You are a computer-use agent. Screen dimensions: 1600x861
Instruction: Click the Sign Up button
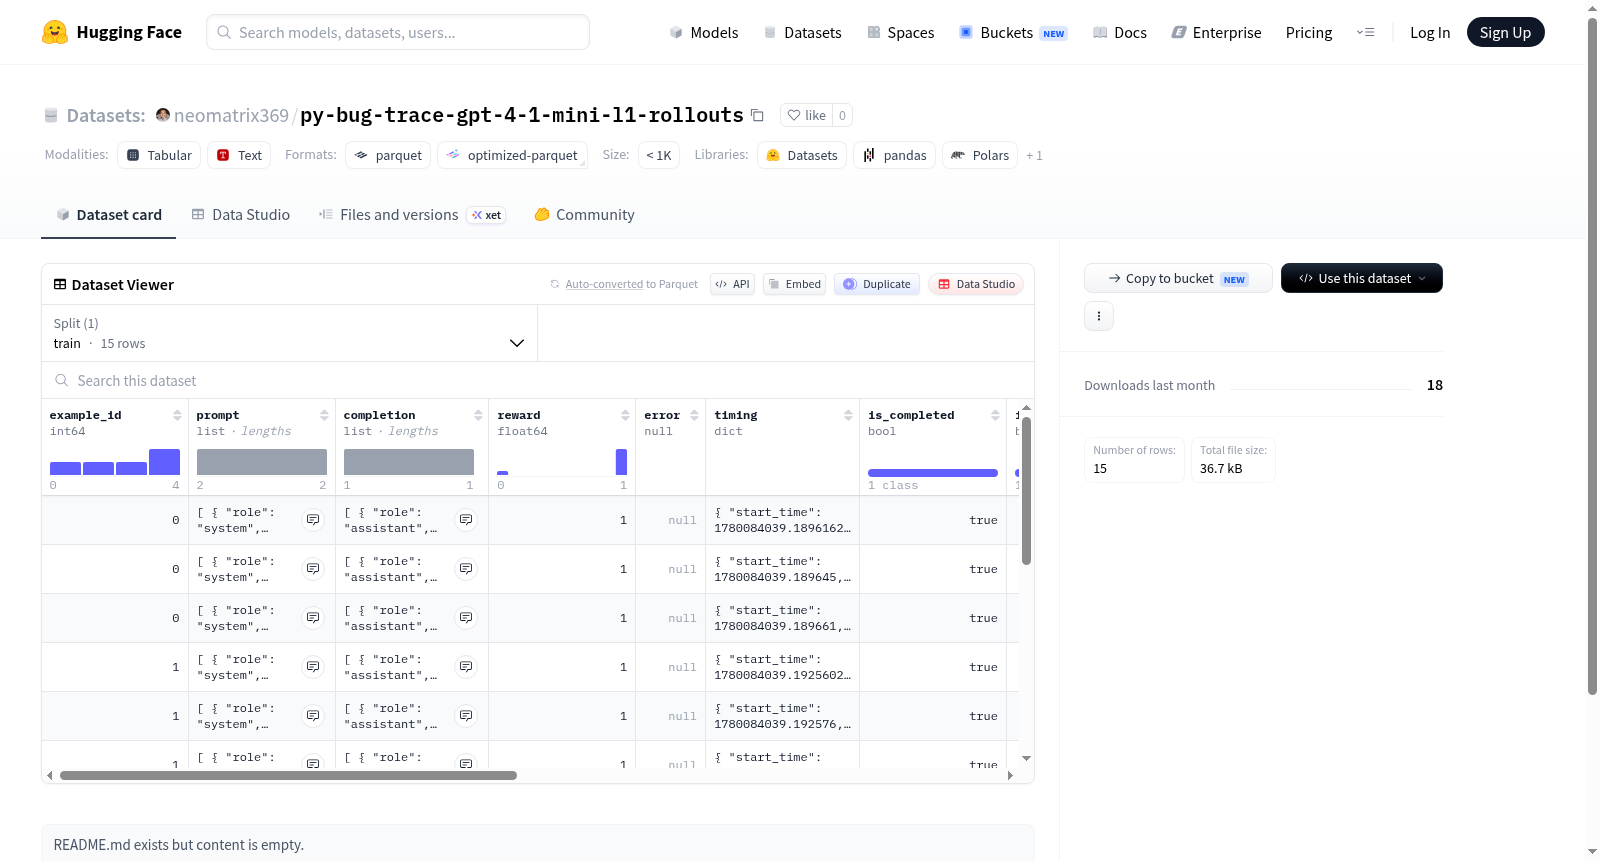(x=1505, y=32)
